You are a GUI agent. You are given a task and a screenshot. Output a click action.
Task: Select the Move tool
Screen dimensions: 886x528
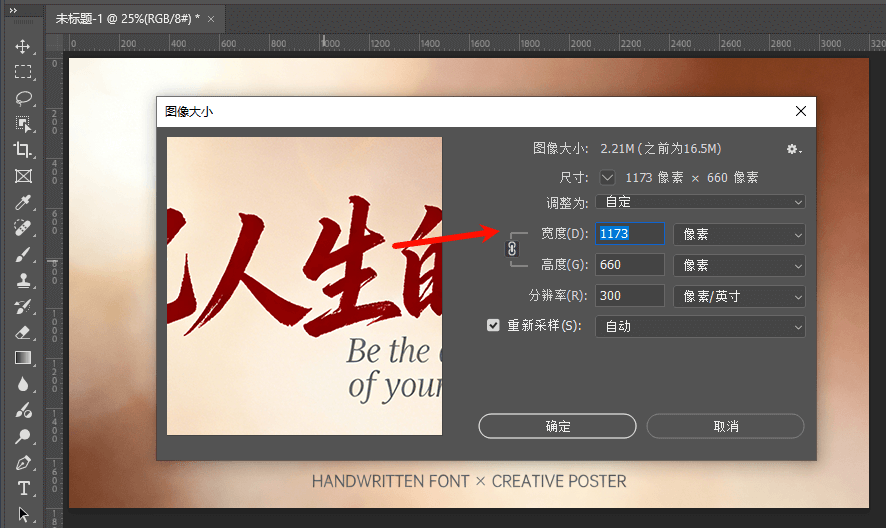[23, 46]
